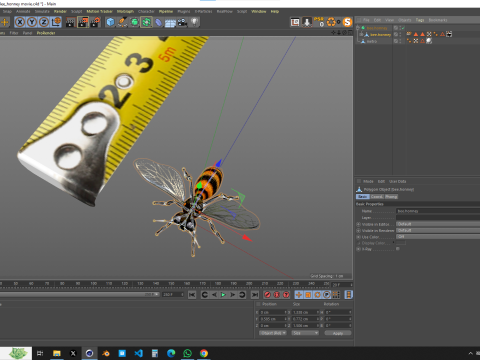Image resolution: width=480 pixels, height=360 pixels.
Task: Click the orange S plugin icon
Action: click(x=347, y=22)
